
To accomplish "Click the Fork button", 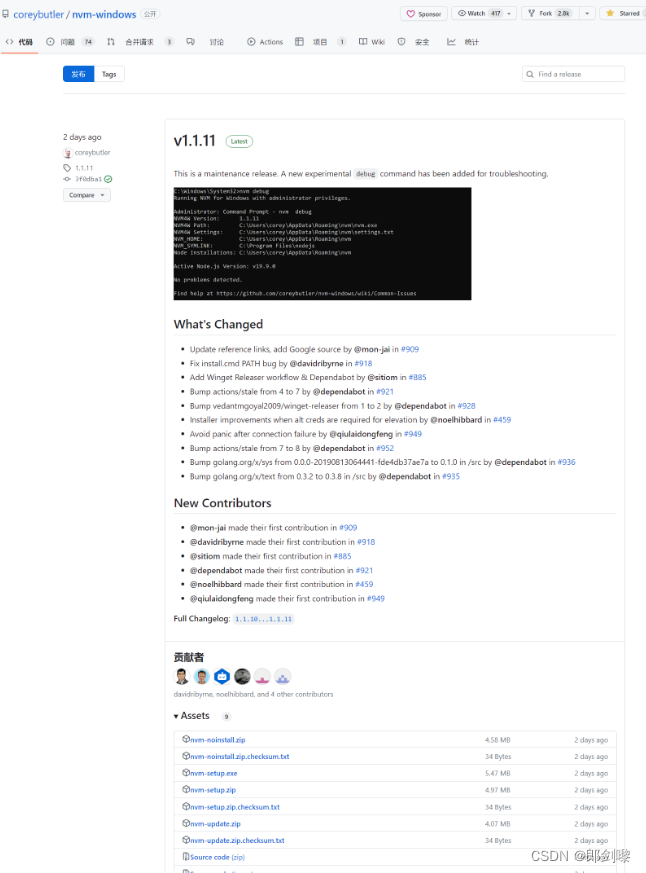I will pyautogui.click(x=550, y=13).
